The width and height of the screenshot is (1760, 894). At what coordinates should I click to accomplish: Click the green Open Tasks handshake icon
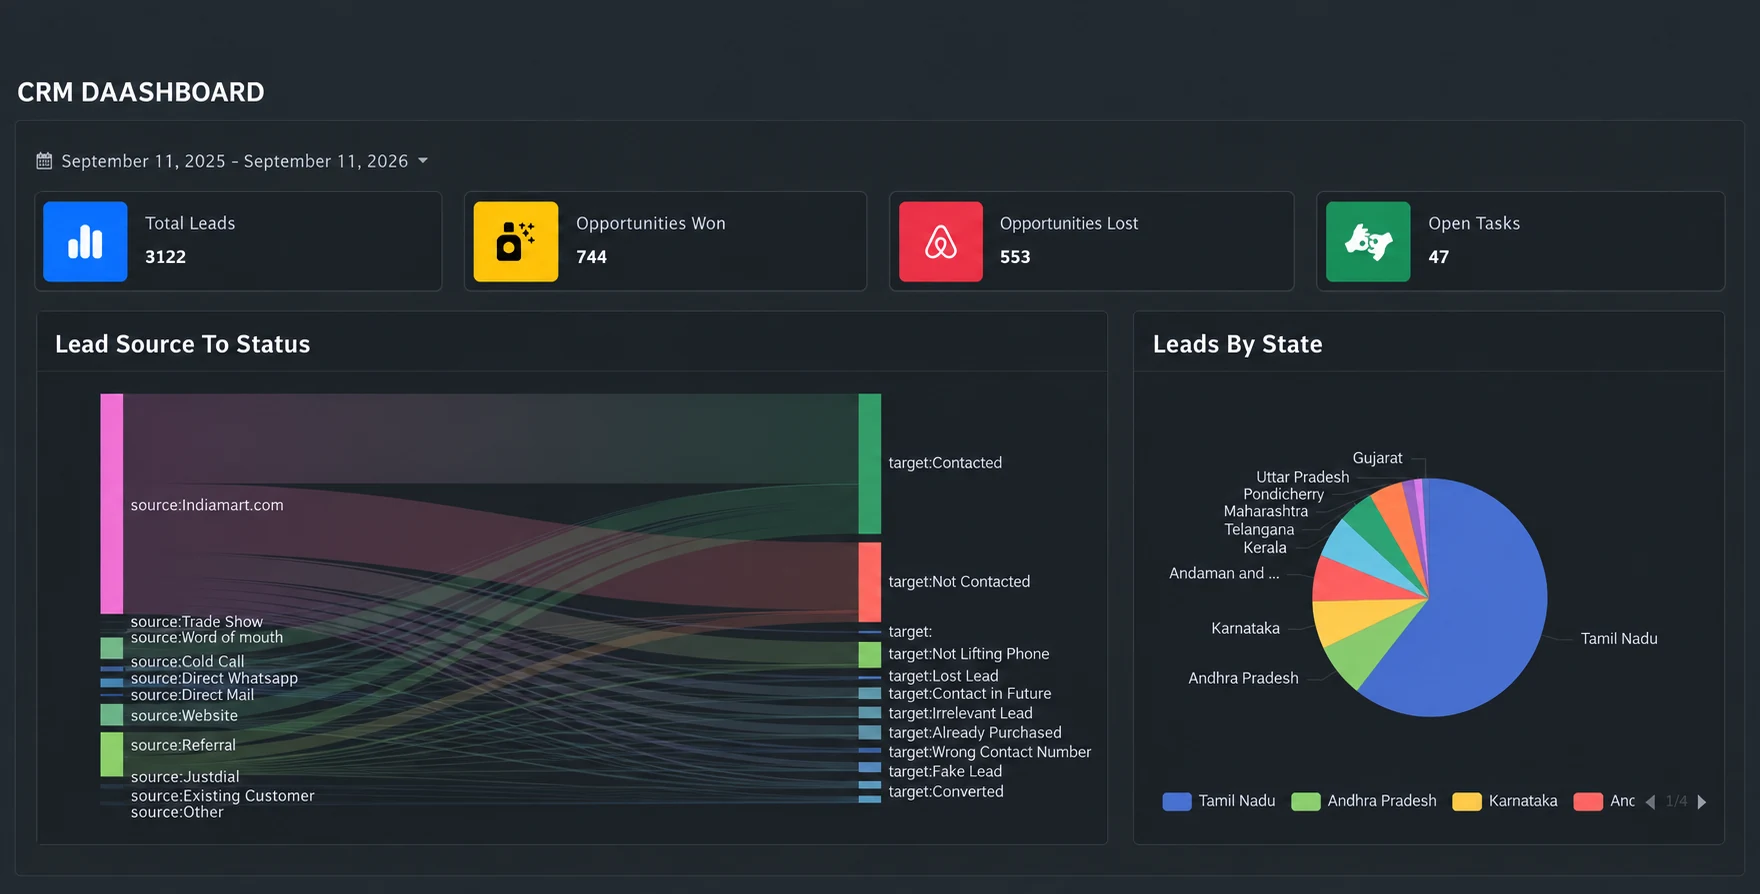1368,242
